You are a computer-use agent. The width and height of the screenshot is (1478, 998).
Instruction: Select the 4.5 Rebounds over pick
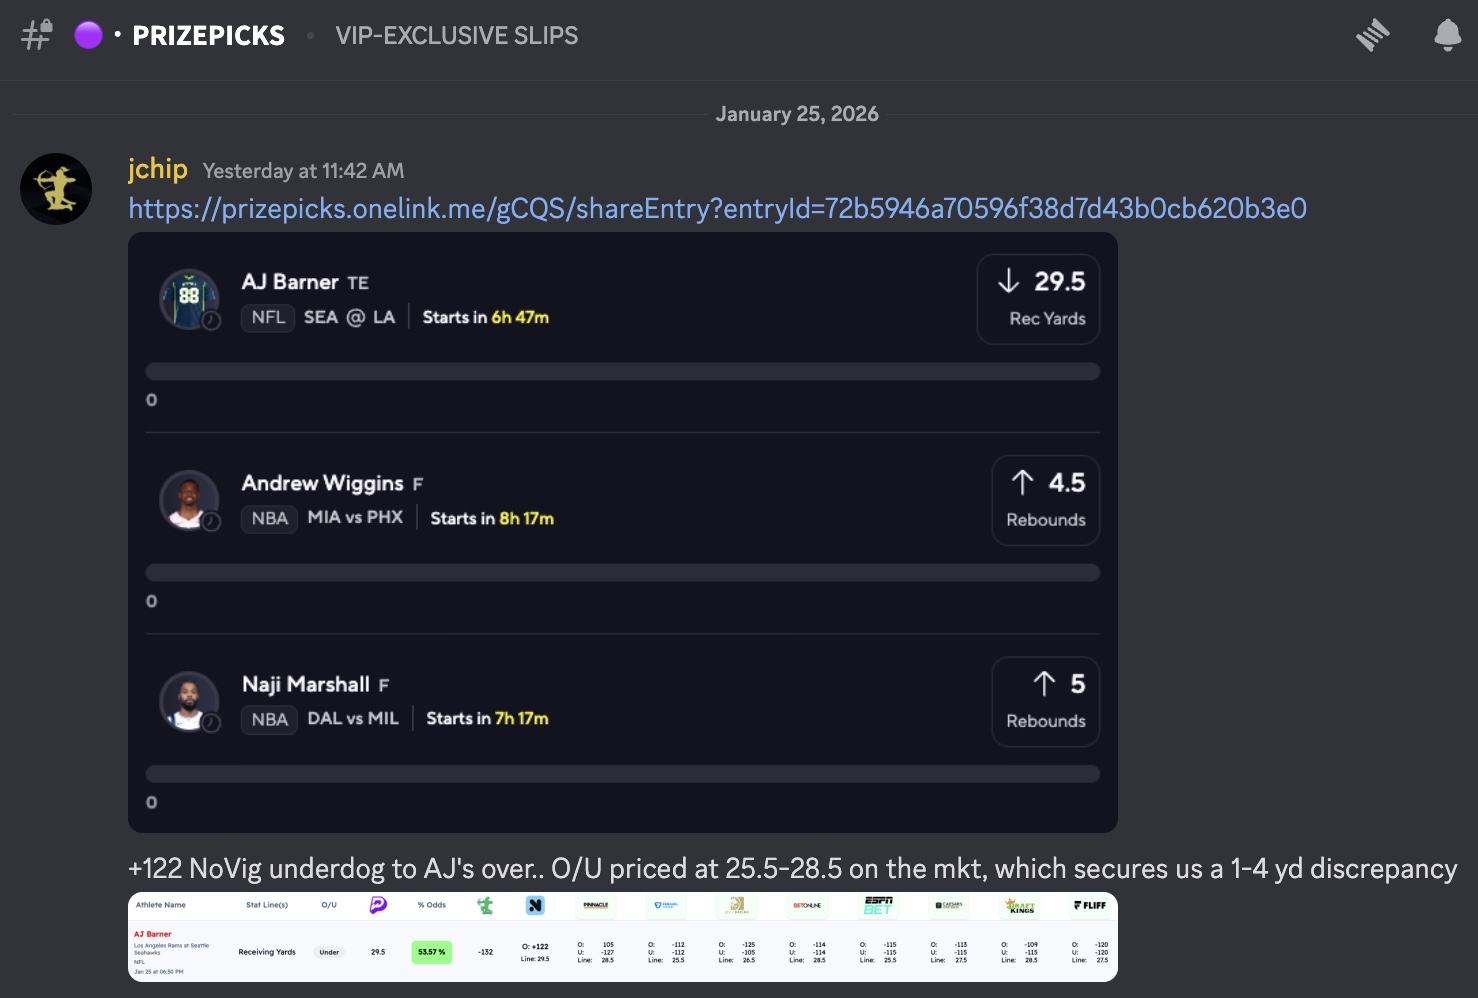1045,500
